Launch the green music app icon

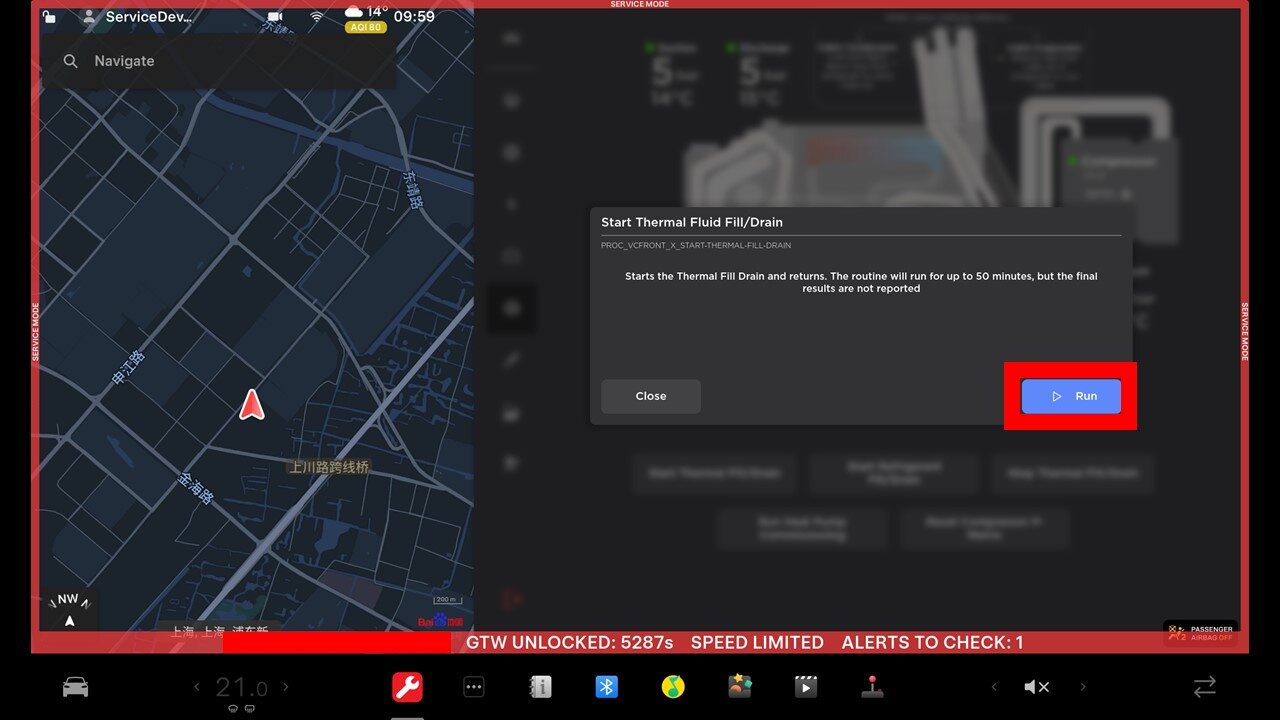click(x=672, y=687)
